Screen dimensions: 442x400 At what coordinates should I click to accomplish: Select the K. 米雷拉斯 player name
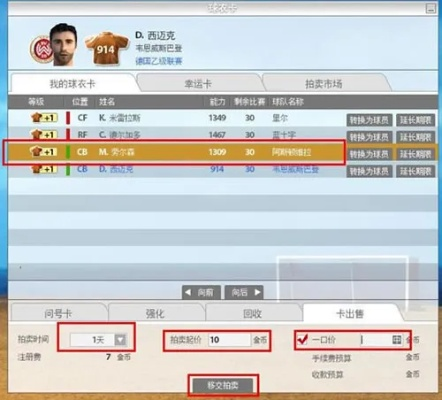coord(120,118)
